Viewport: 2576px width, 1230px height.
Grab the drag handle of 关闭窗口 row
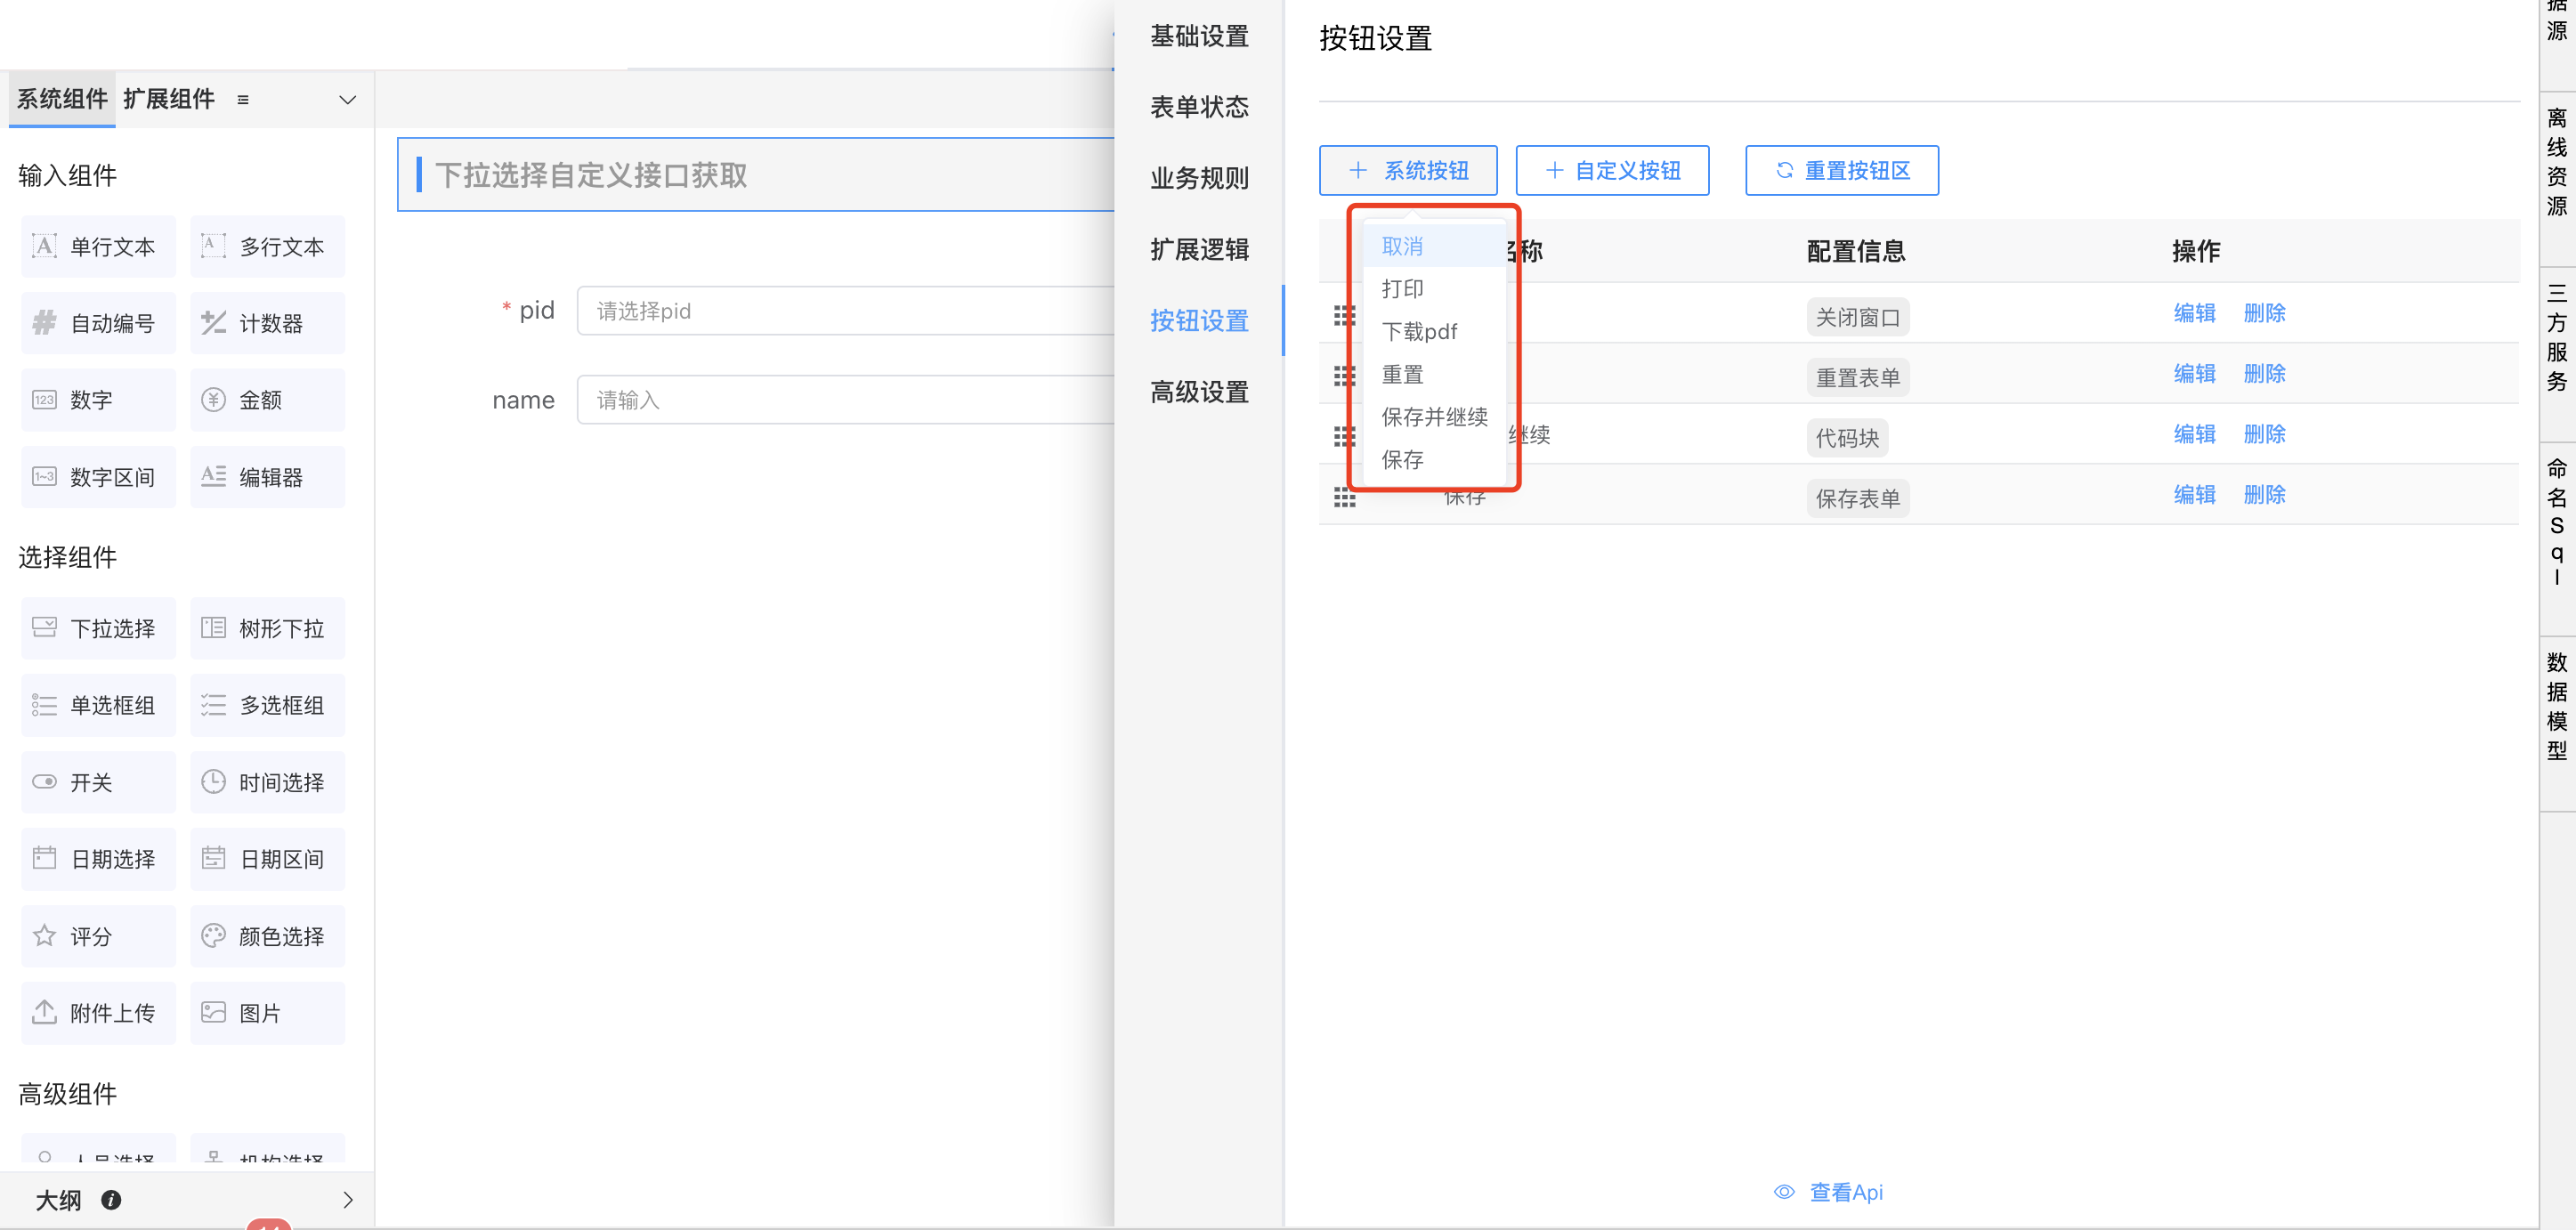pyautogui.click(x=1344, y=316)
